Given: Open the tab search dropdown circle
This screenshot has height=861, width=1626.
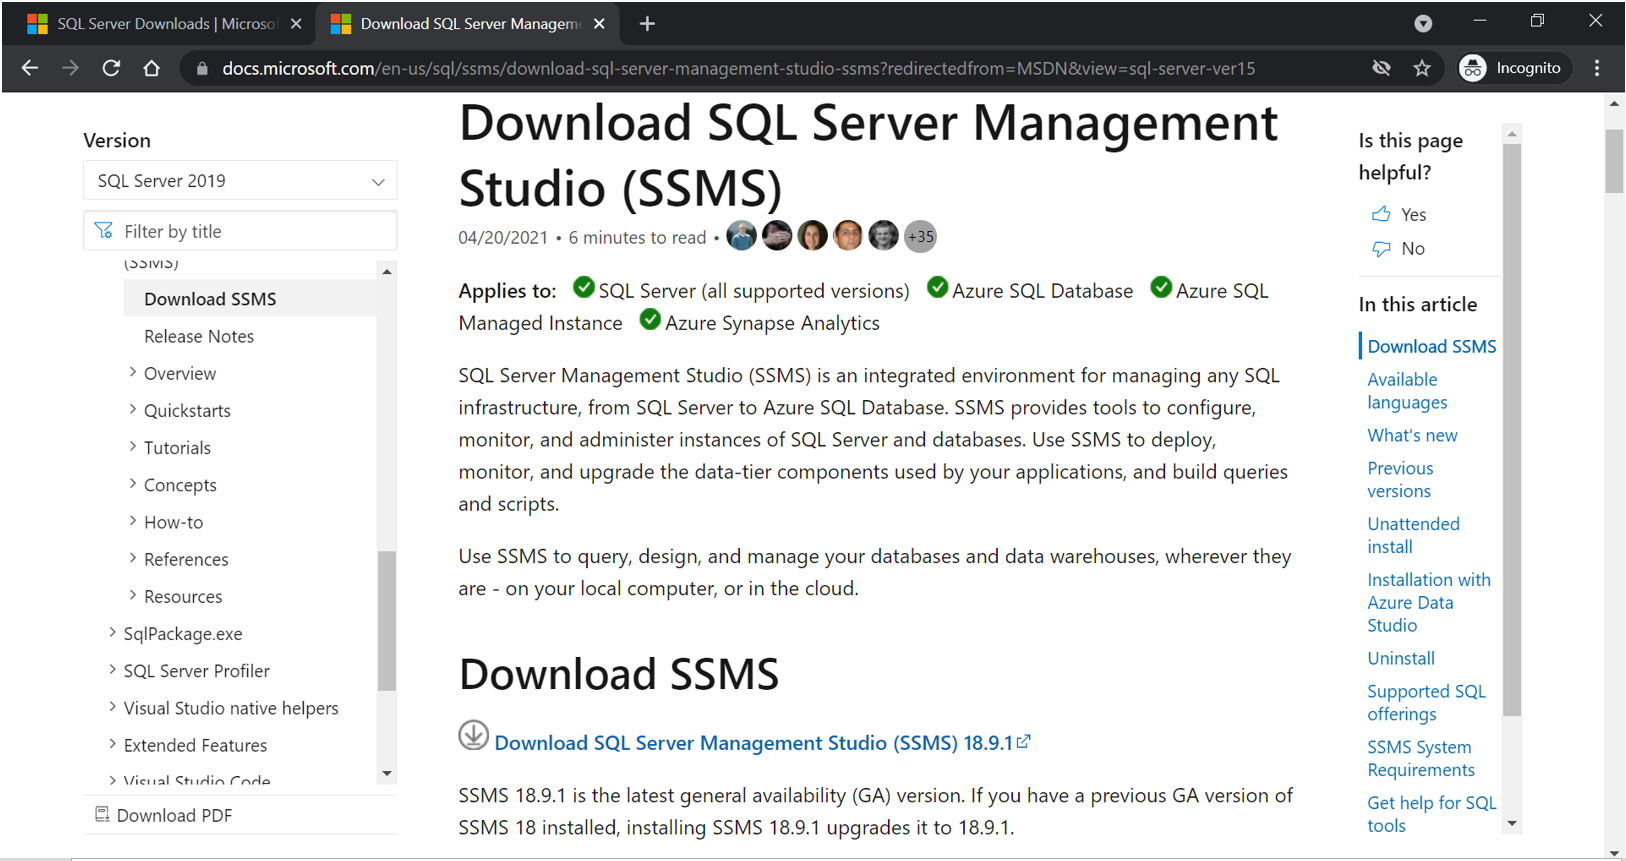Looking at the screenshot, I should click(x=1423, y=24).
